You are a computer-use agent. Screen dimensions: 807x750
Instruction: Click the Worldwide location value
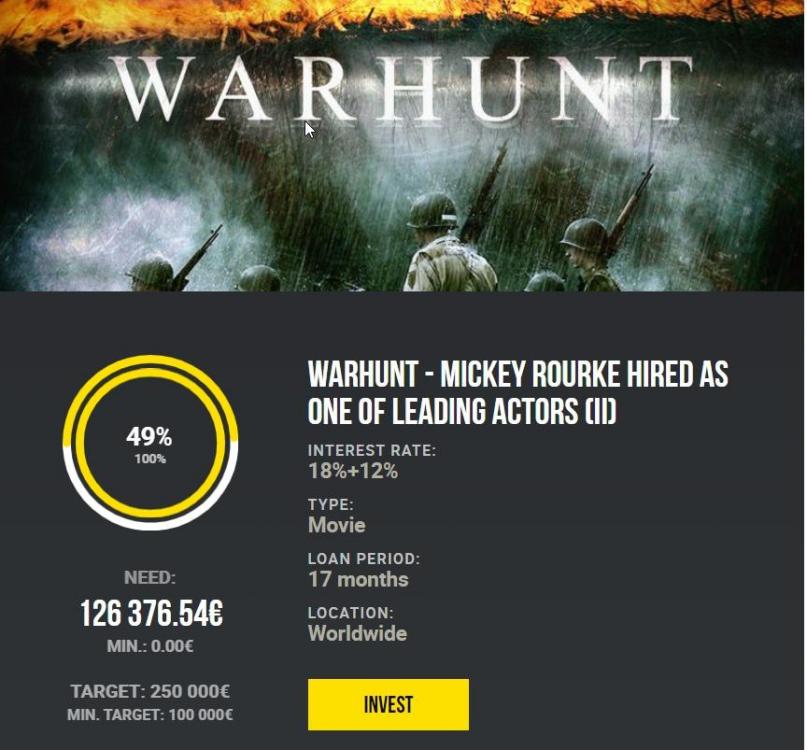(x=357, y=633)
